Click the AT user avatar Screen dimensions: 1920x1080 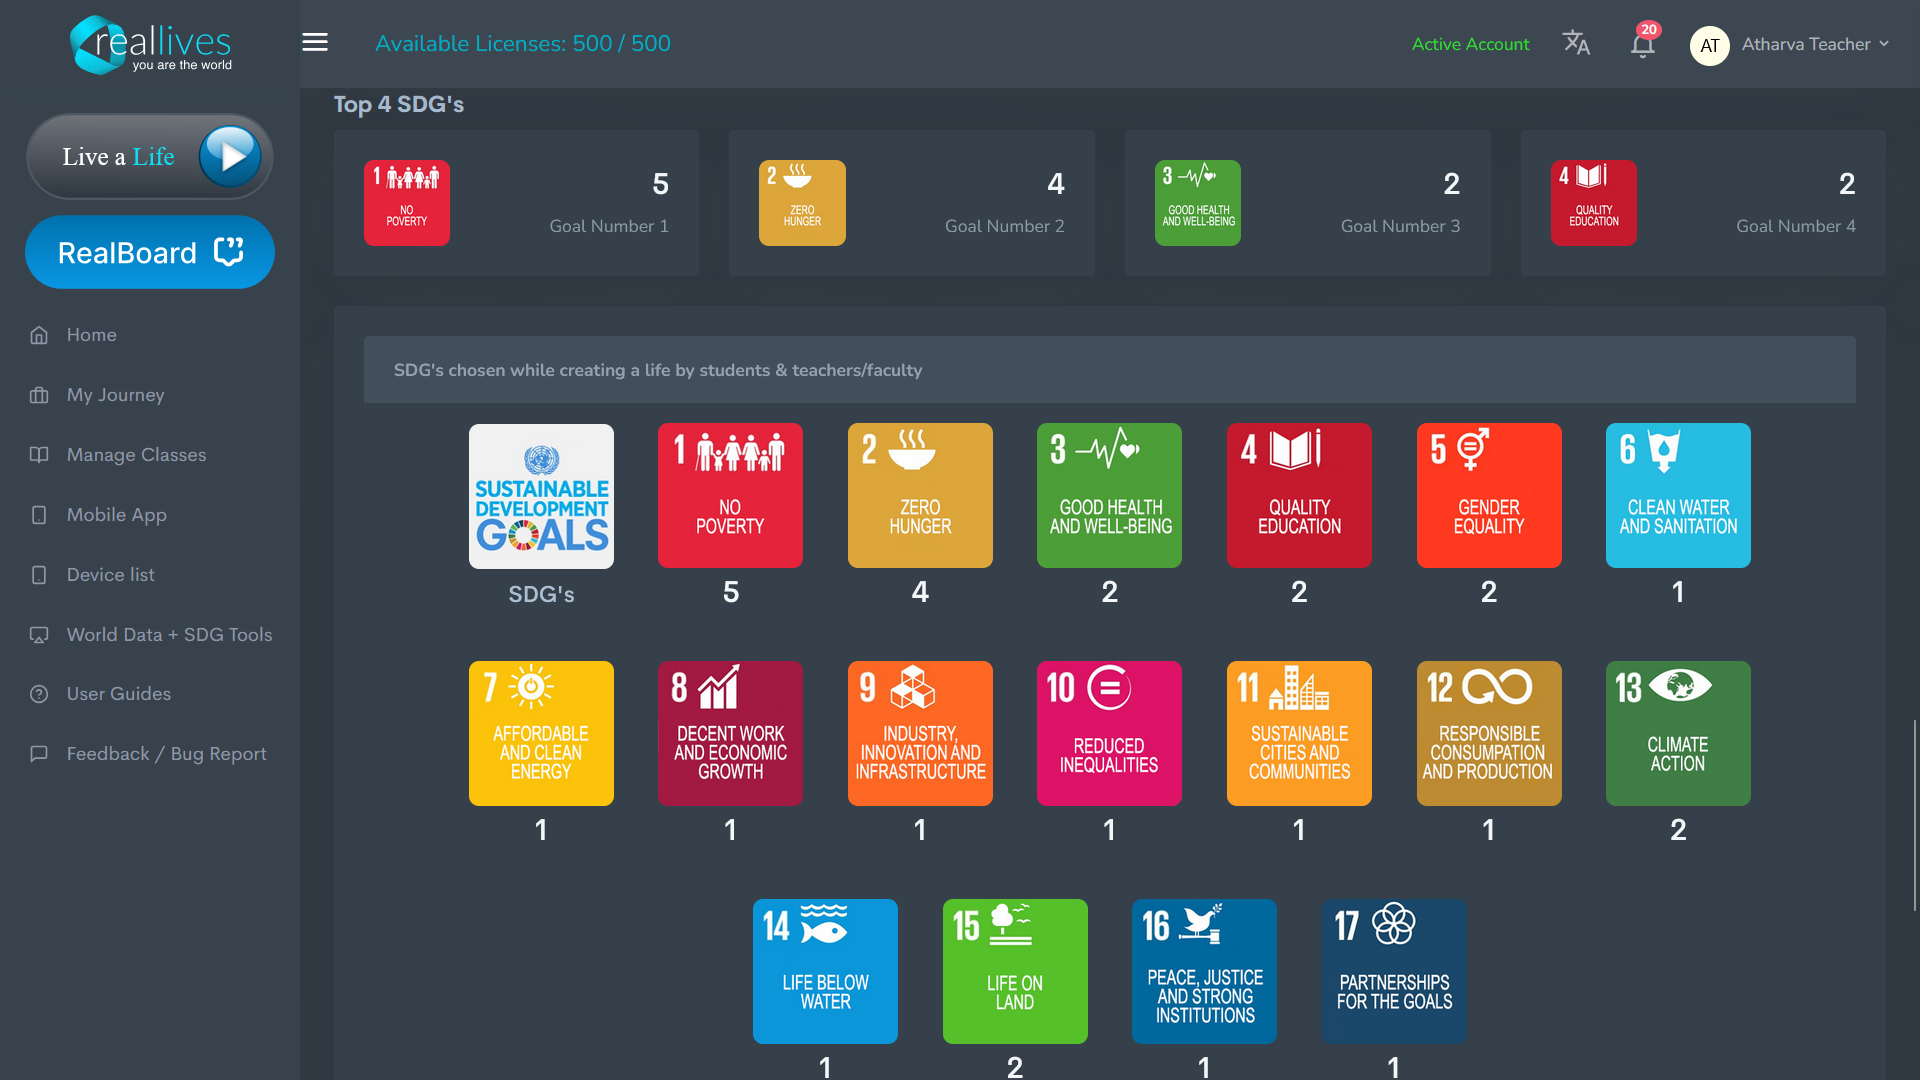(x=1709, y=45)
